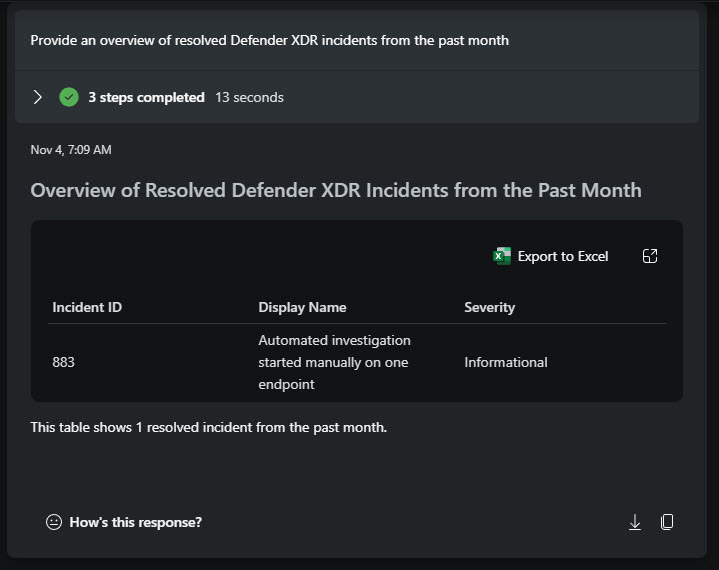Open How's this response feedback

[x=135, y=522]
